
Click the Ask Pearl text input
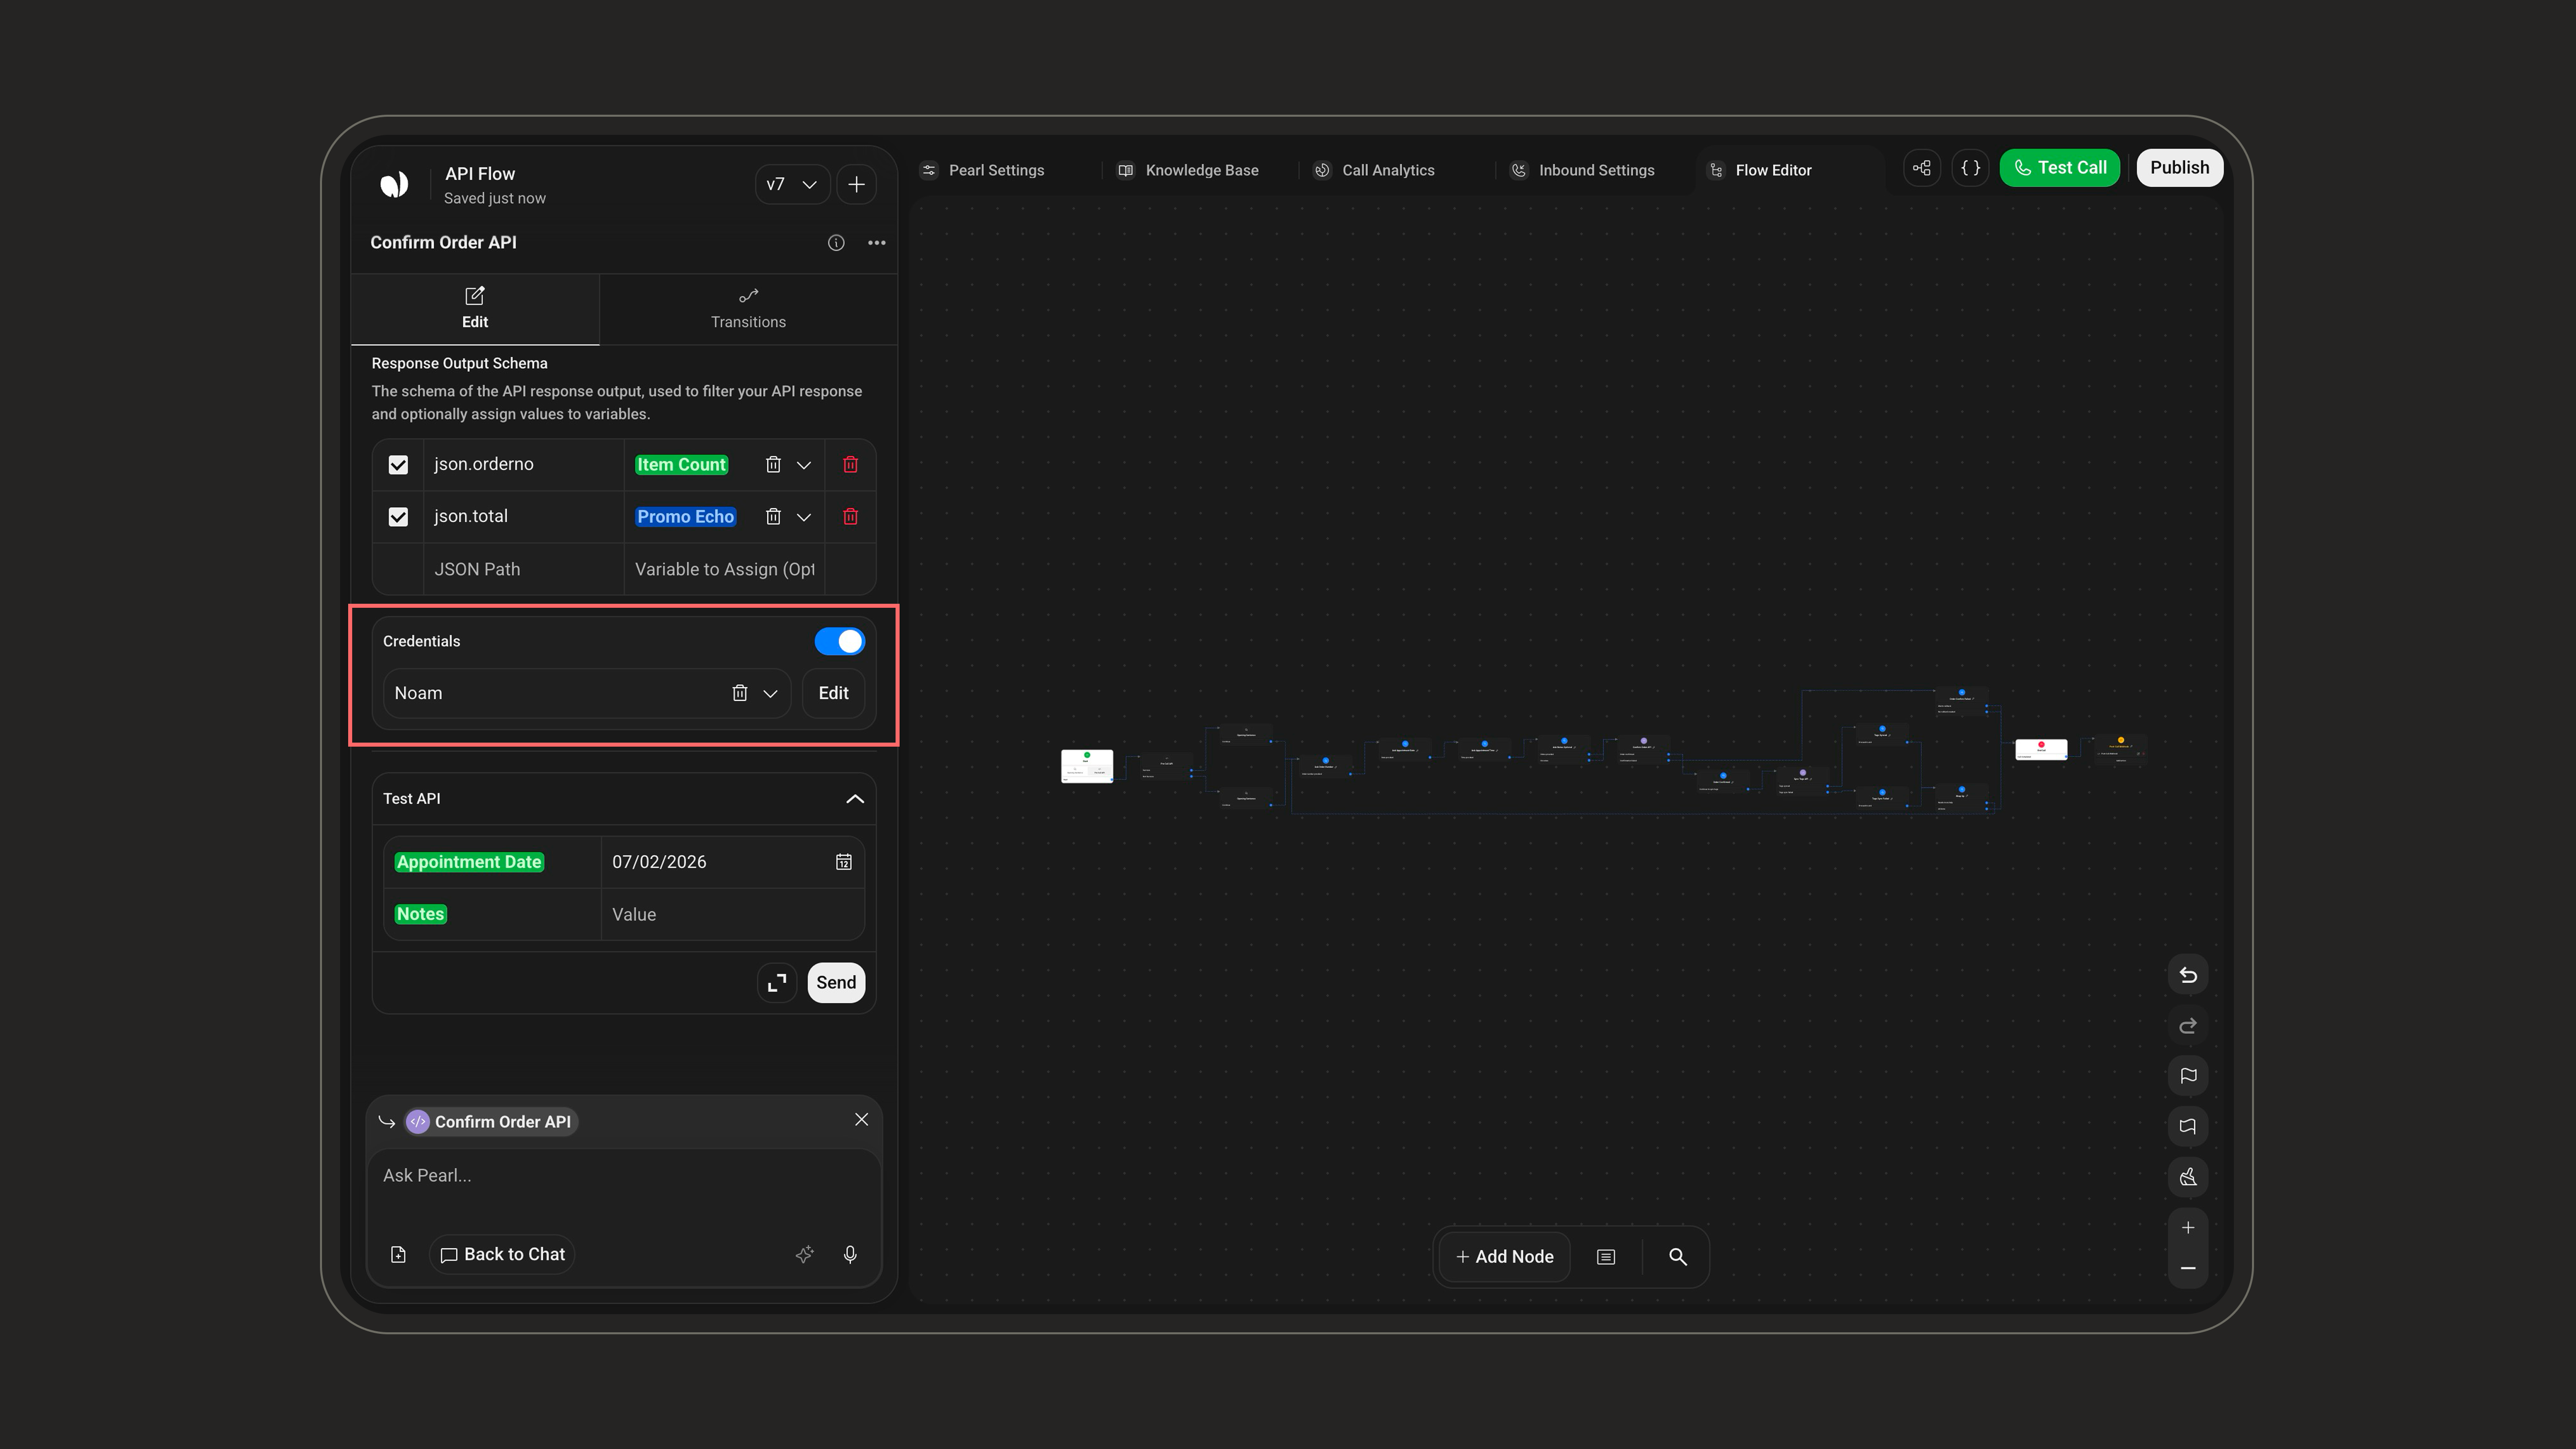[624, 1176]
